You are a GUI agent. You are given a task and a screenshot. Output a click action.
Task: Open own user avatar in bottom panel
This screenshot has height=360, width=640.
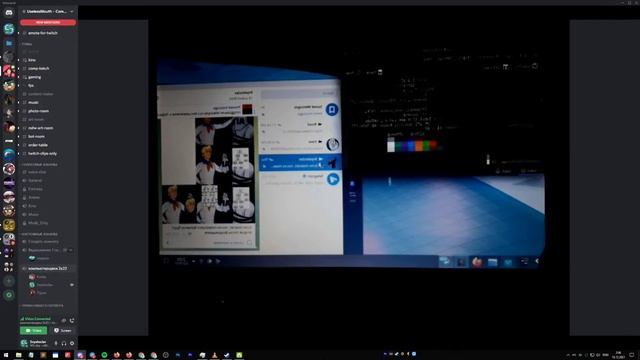coord(24,343)
